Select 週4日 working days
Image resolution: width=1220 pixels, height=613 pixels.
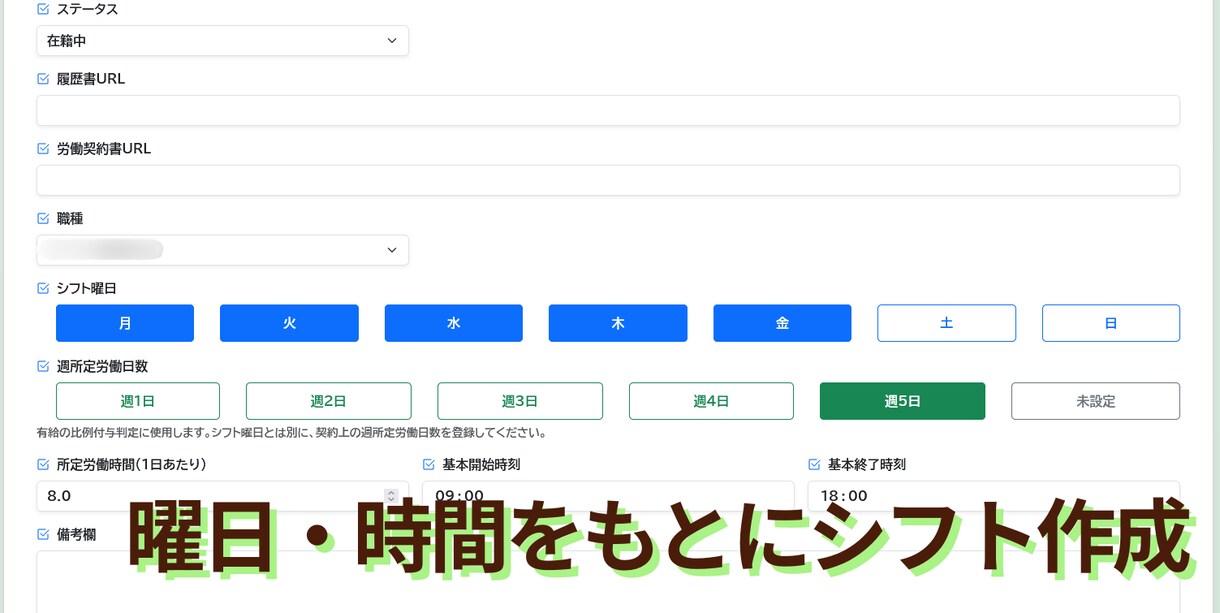(x=711, y=401)
